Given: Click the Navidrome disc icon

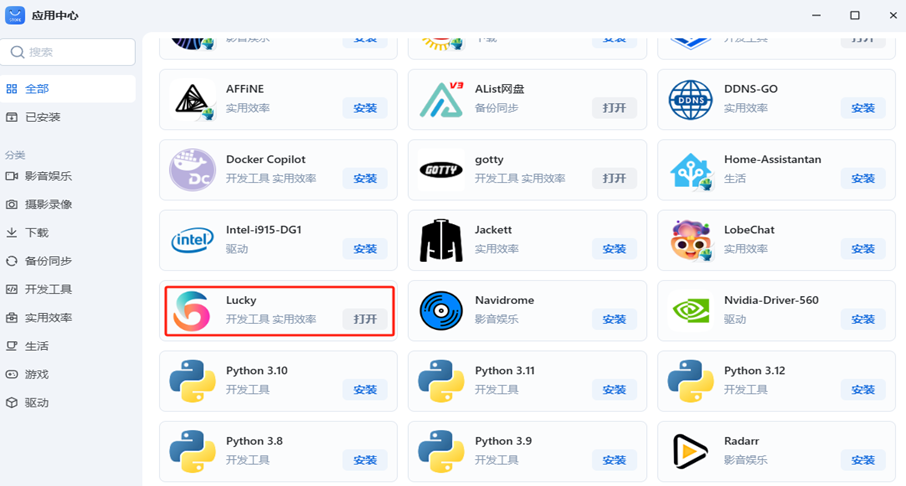Looking at the screenshot, I should 441,311.
